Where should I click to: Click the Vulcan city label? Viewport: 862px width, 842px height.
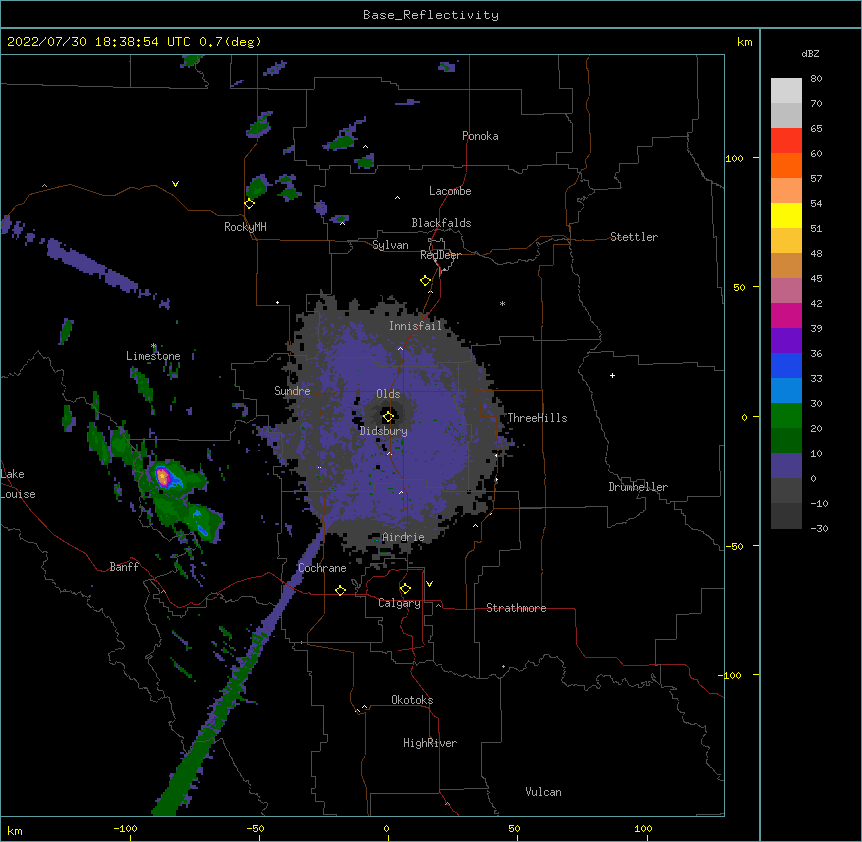(543, 792)
